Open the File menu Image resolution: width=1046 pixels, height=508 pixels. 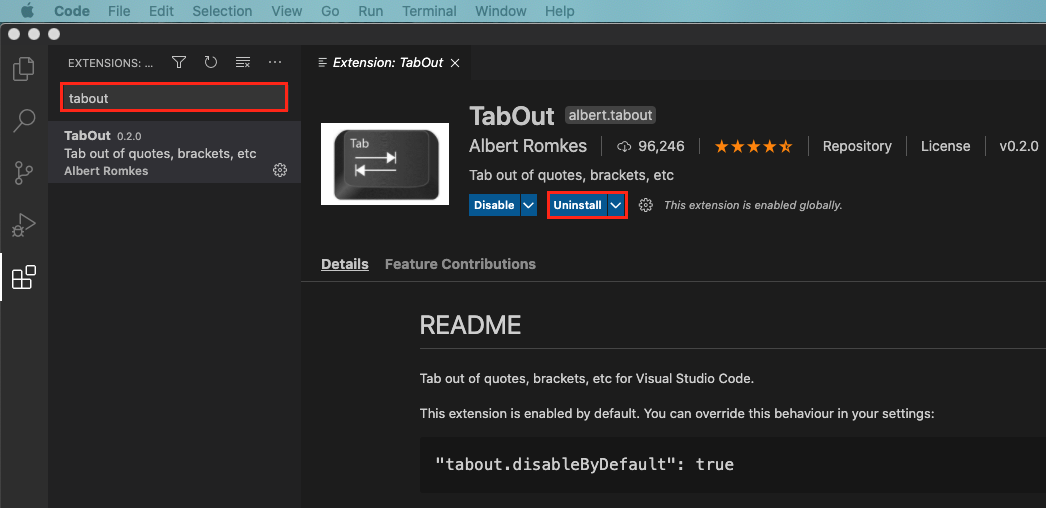coord(119,11)
